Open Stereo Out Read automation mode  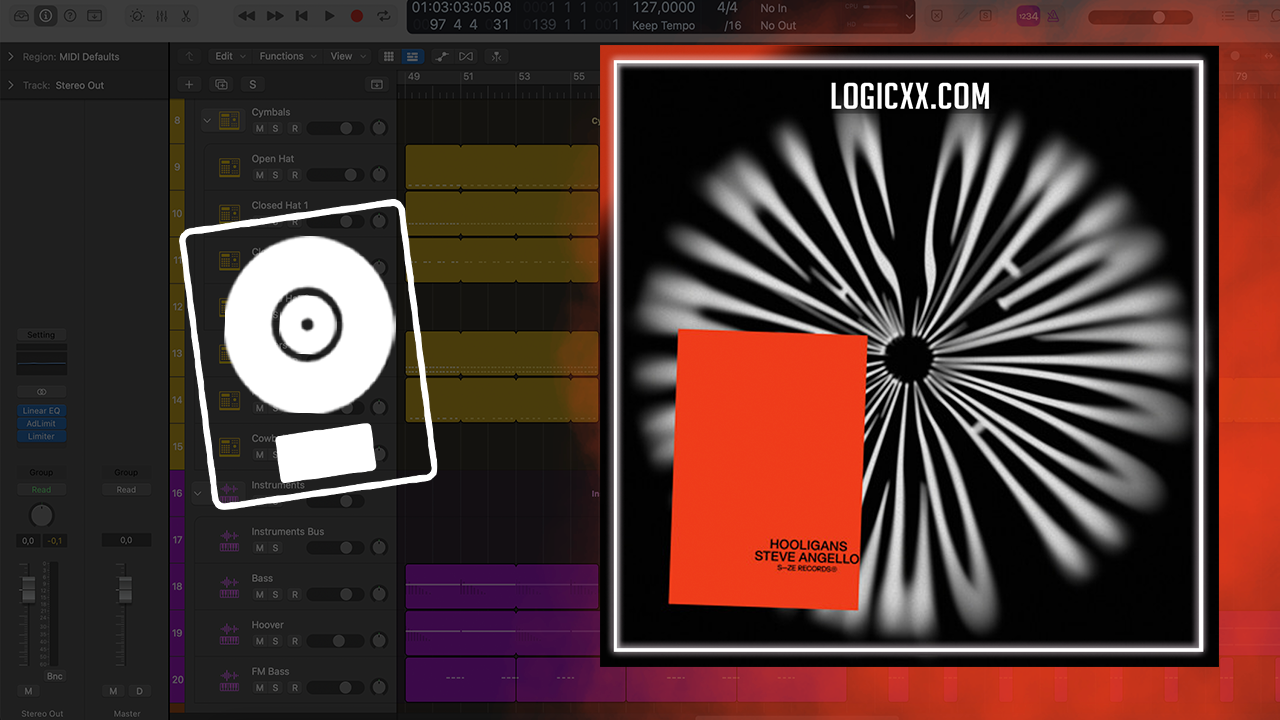(41, 490)
